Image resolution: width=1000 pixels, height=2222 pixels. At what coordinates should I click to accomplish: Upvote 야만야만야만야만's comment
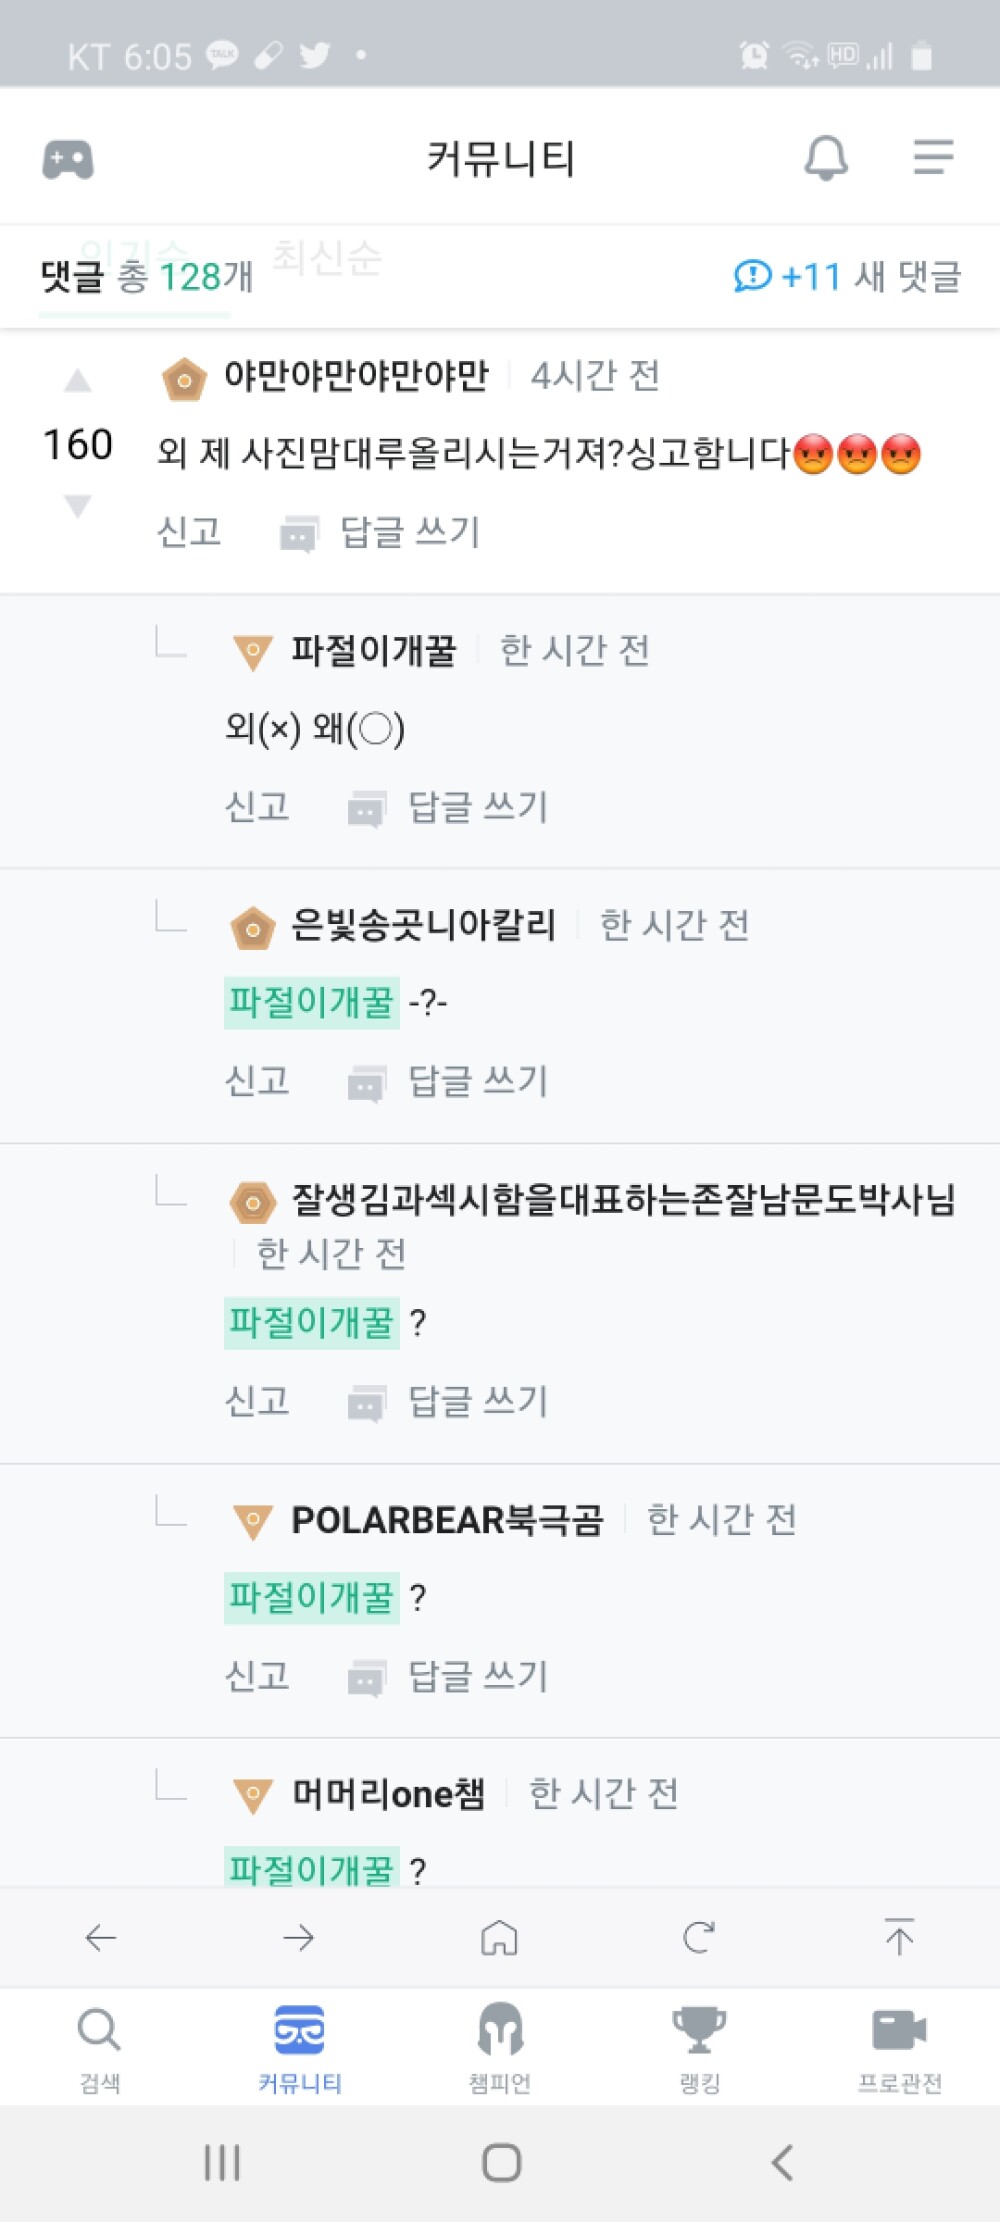point(78,380)
